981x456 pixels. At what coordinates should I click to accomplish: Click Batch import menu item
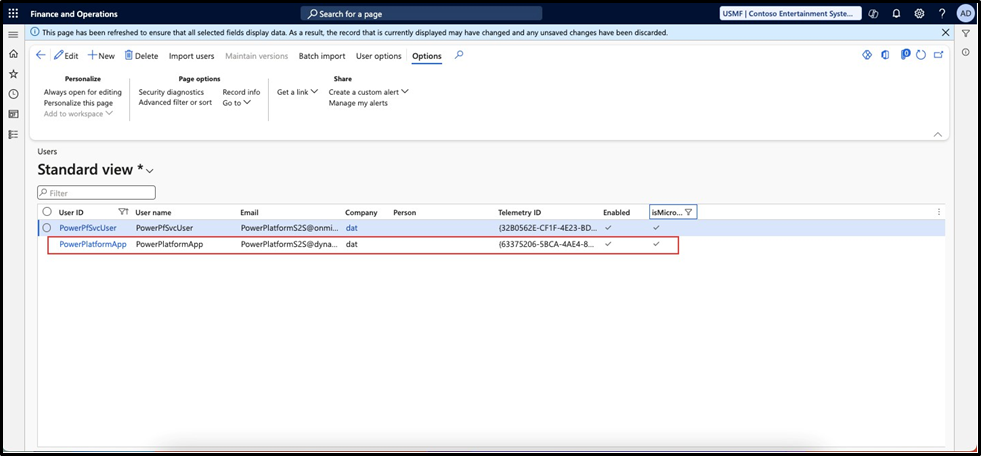click(x=322, y=56)
